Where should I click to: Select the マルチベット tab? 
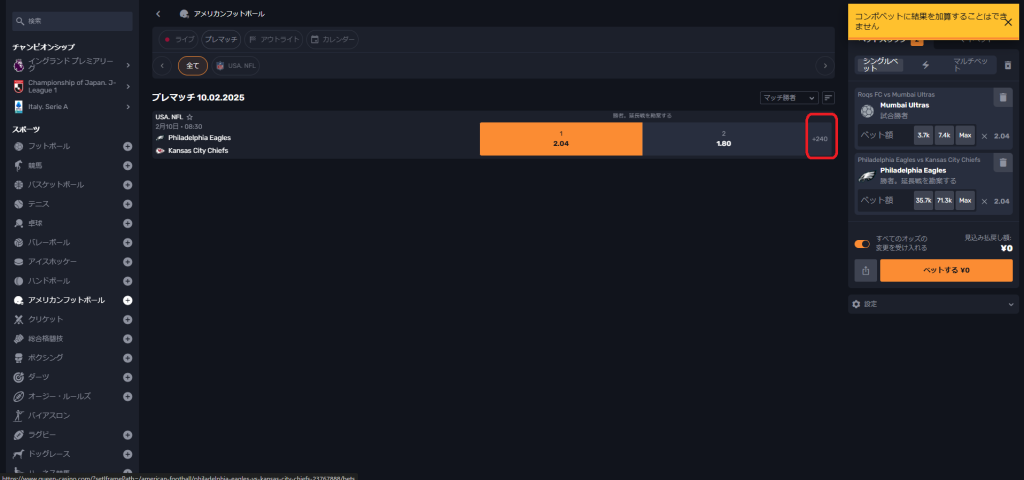pyautogui.click(x=969, y=65)
